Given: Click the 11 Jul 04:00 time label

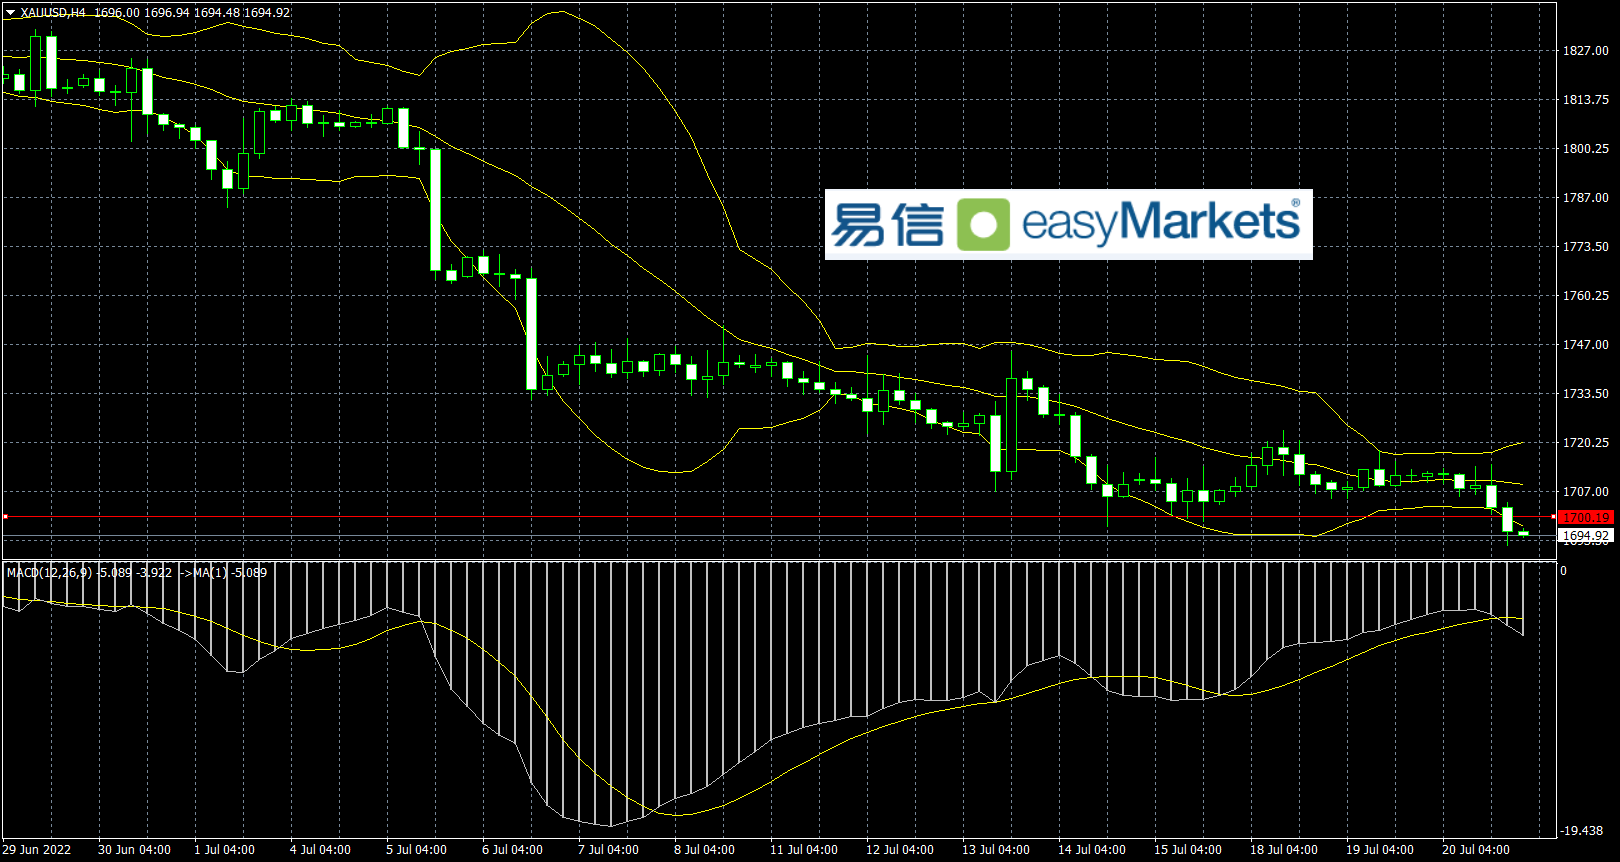Looking at the screenshot, I should (804, 850).
